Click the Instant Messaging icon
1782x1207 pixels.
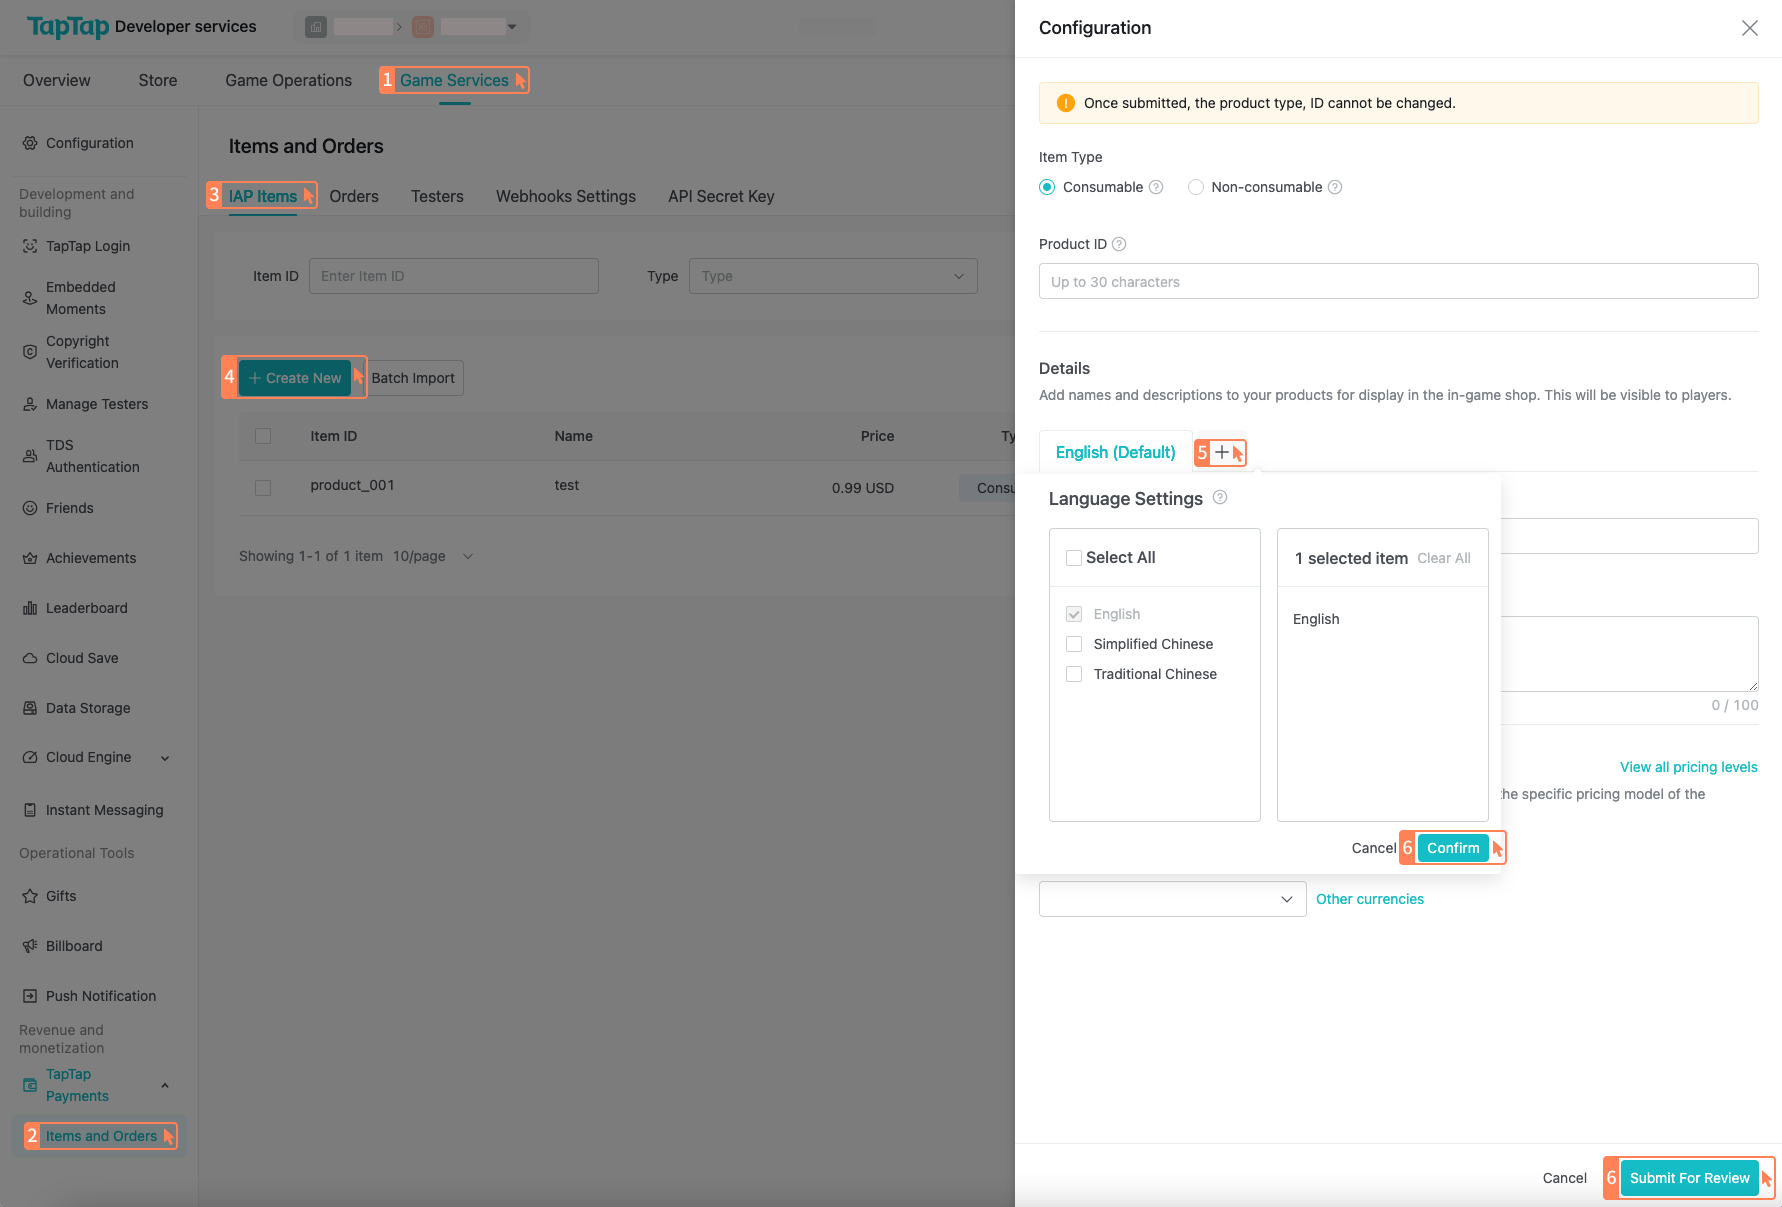click(x=30, y=810)
